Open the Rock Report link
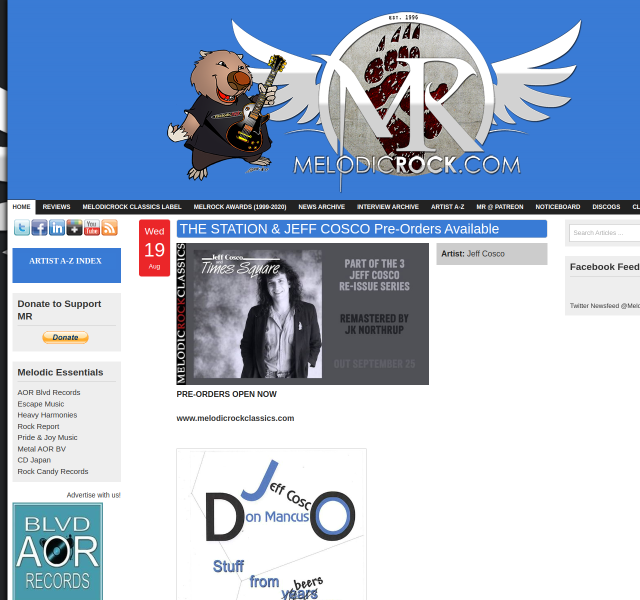 pos(38,427)
